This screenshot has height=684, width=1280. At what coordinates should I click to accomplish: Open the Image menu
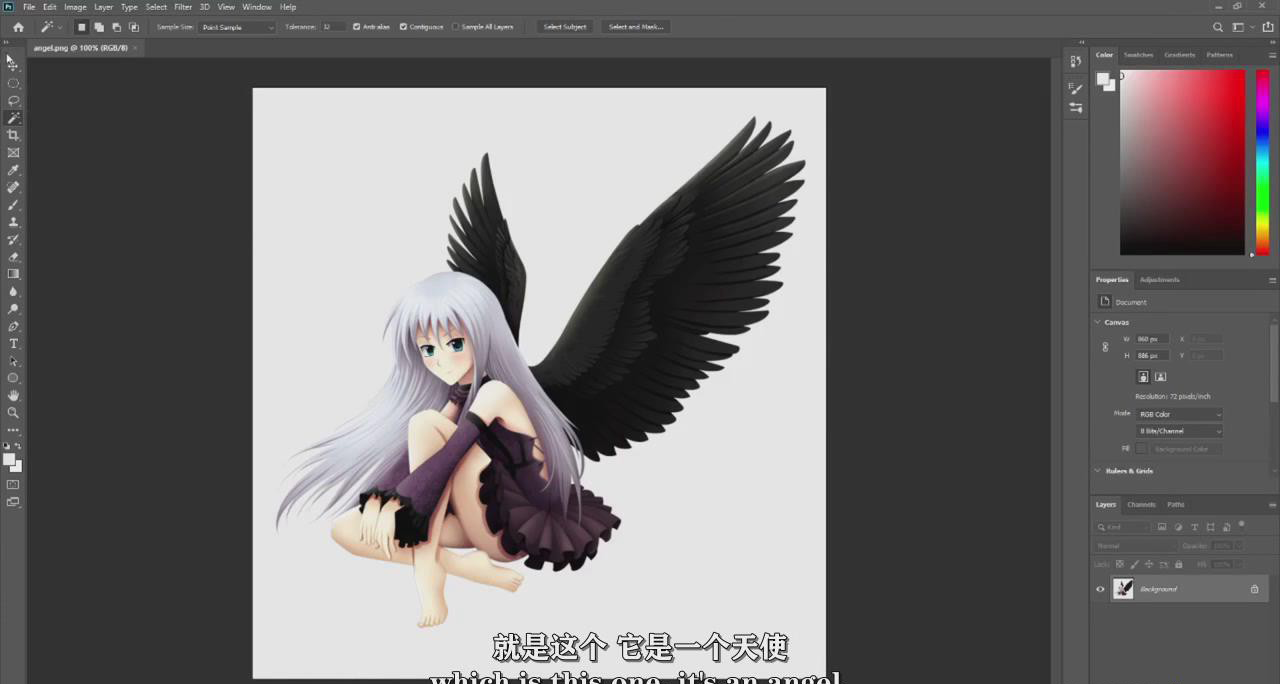(x=75, y=7)
